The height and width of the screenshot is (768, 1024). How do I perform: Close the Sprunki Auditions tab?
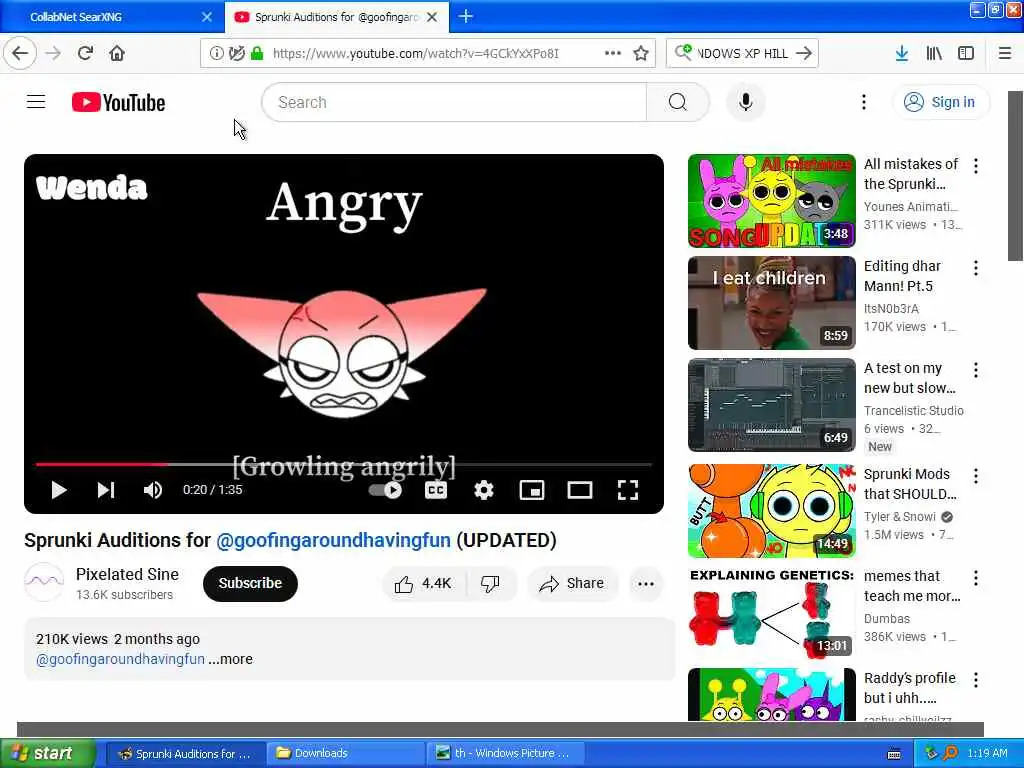coord(432,17)
